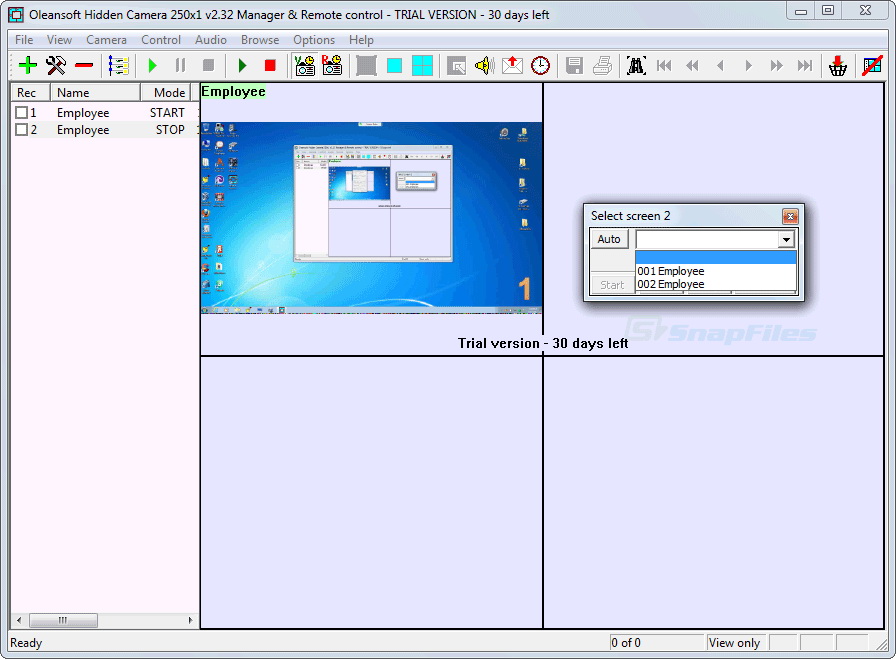Click the gray stop square icon

tap(209, 66)
